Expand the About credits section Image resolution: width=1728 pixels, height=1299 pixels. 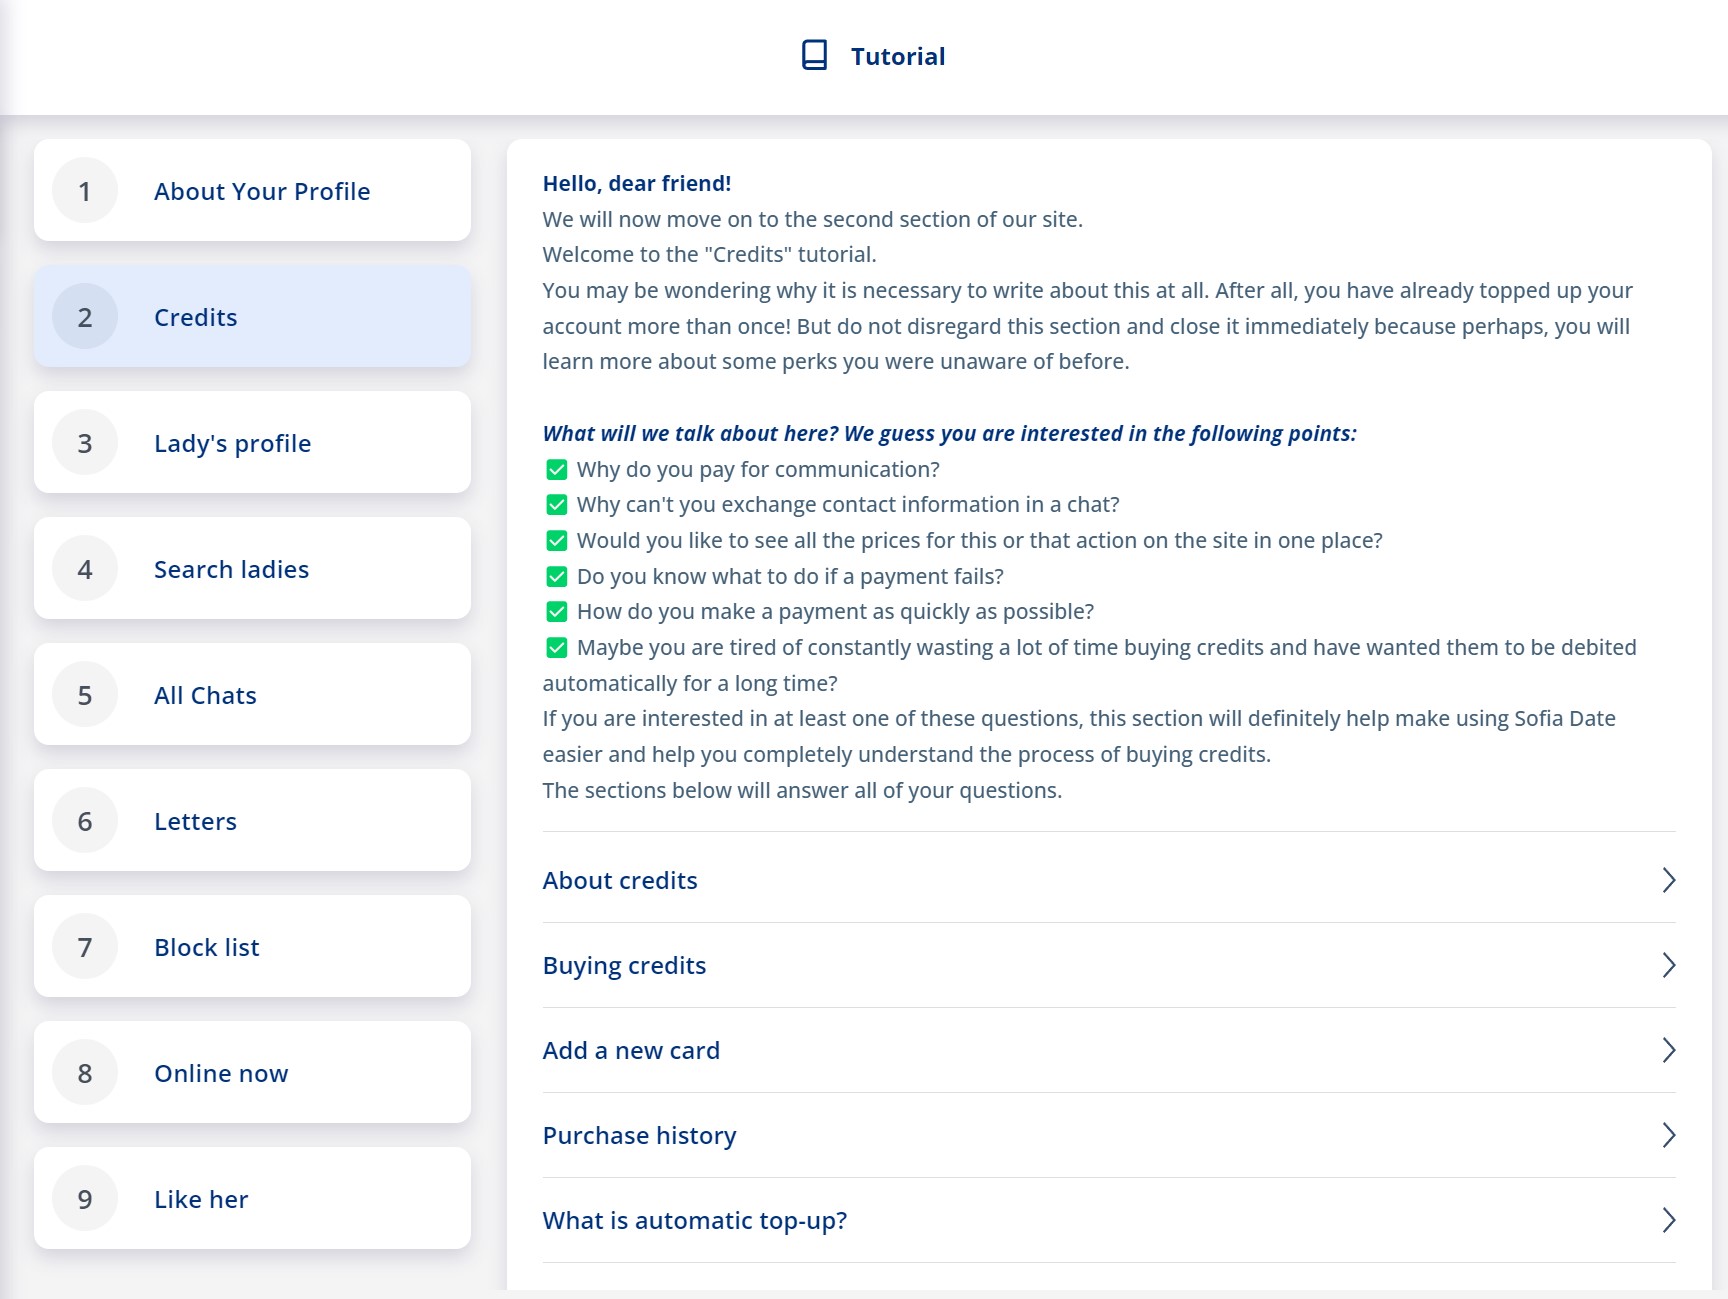click(1109, 880)
